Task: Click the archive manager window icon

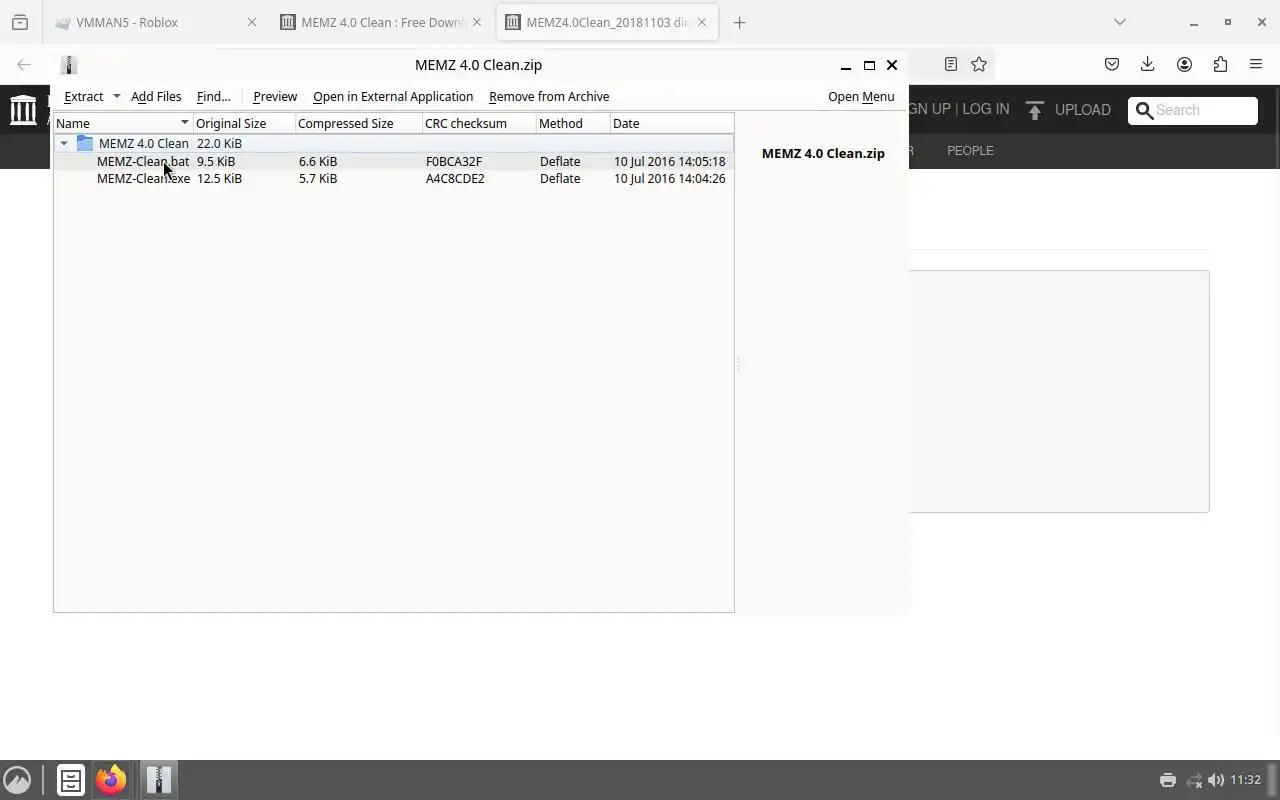Action: tap(69, 65)
